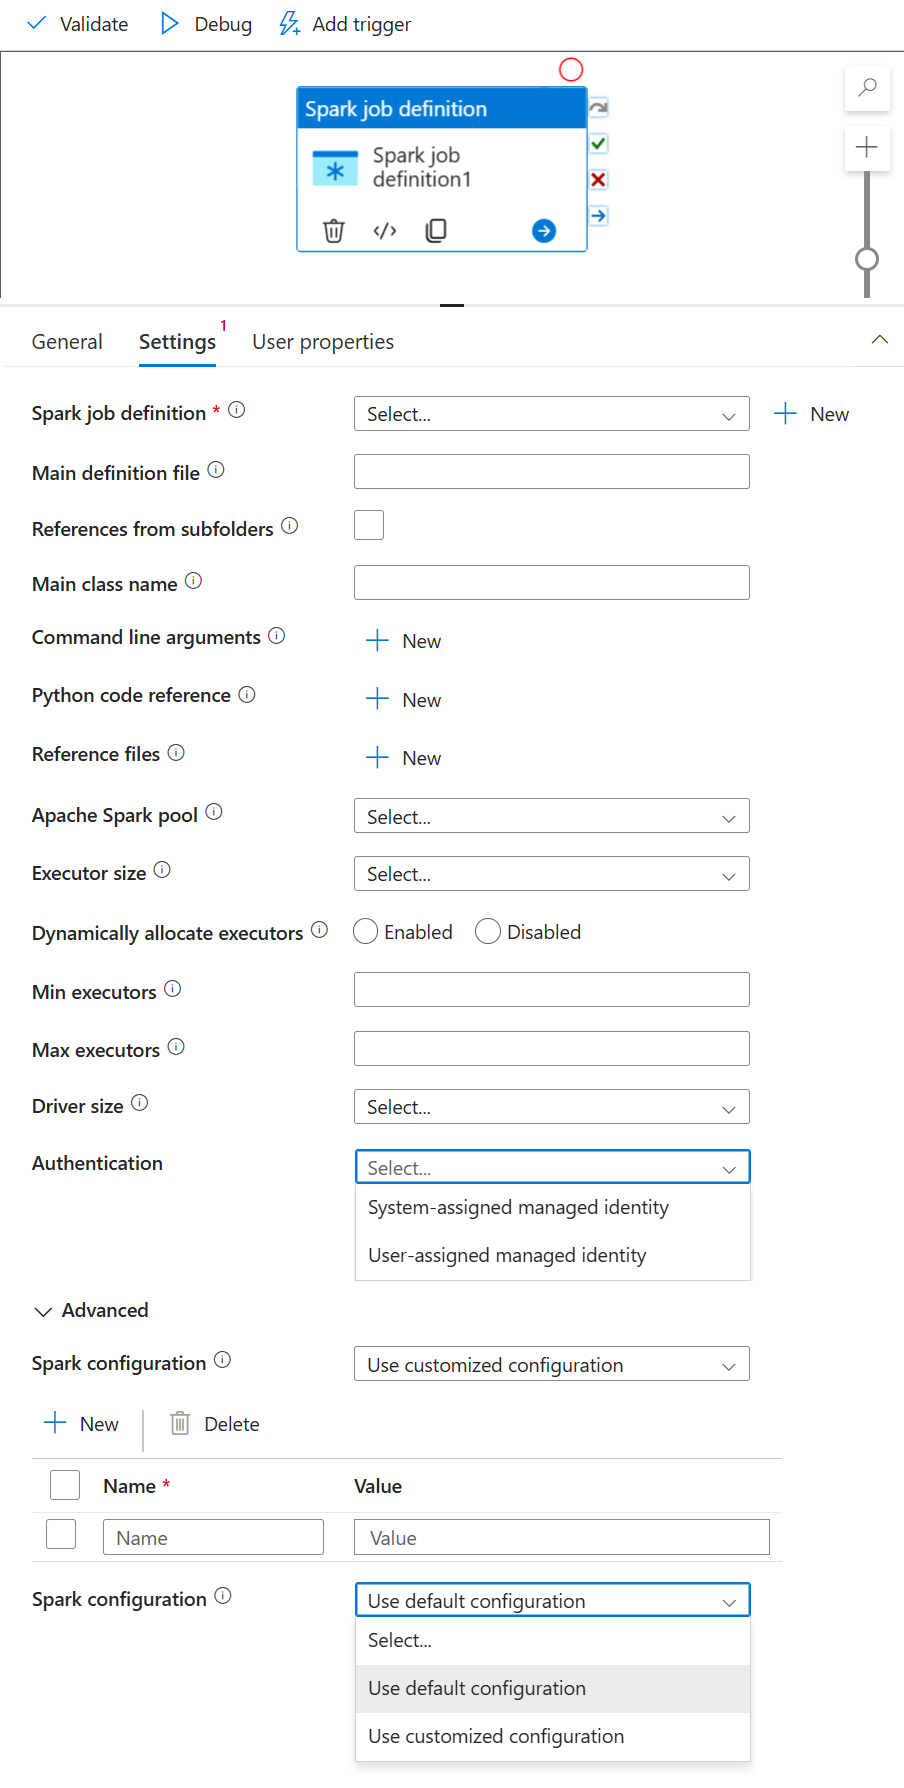Zoom in with the plus icon

click(x=866, y=148)
